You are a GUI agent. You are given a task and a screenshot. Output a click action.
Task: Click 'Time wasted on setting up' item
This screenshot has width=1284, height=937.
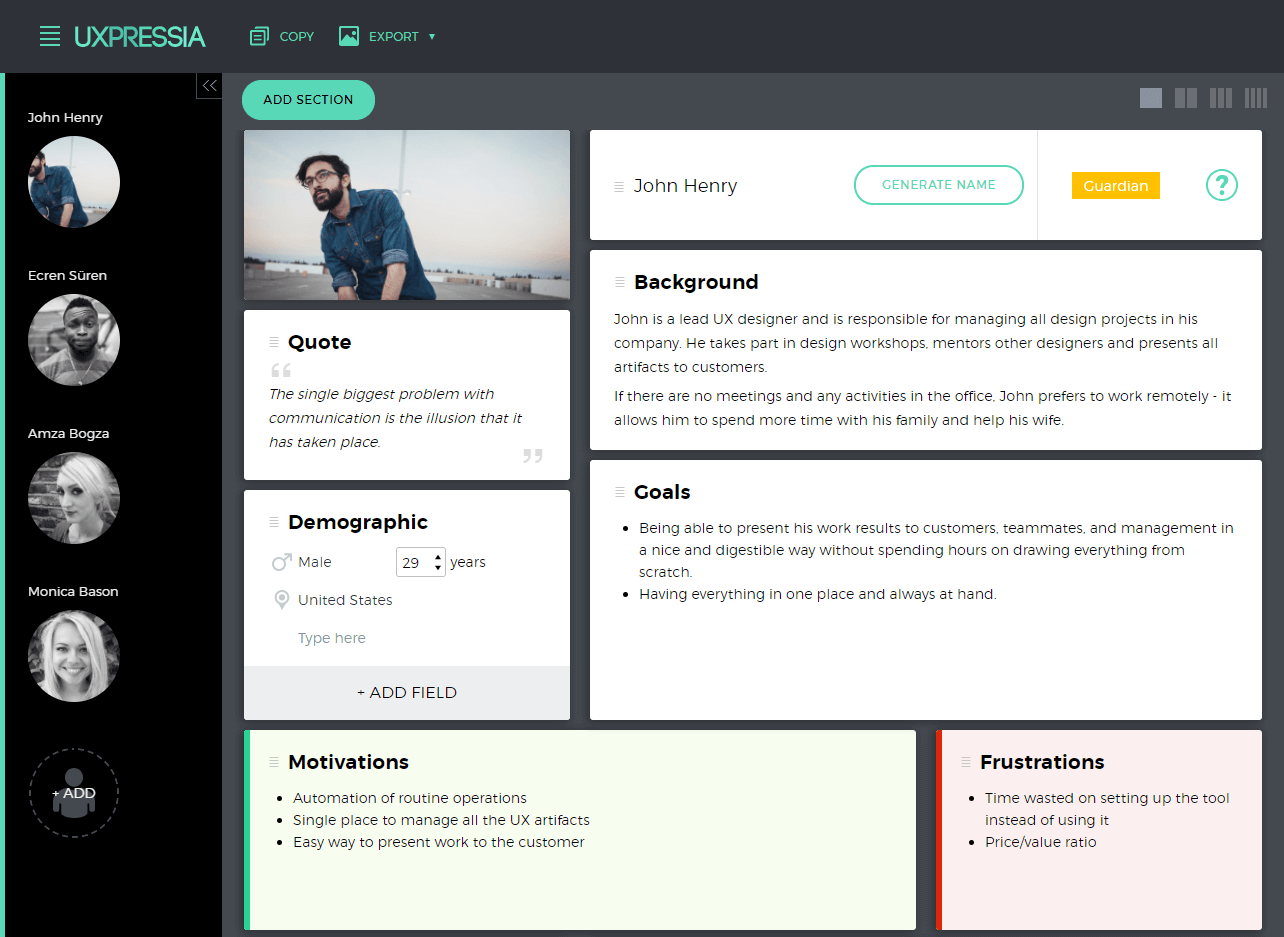coord(1107,809)
